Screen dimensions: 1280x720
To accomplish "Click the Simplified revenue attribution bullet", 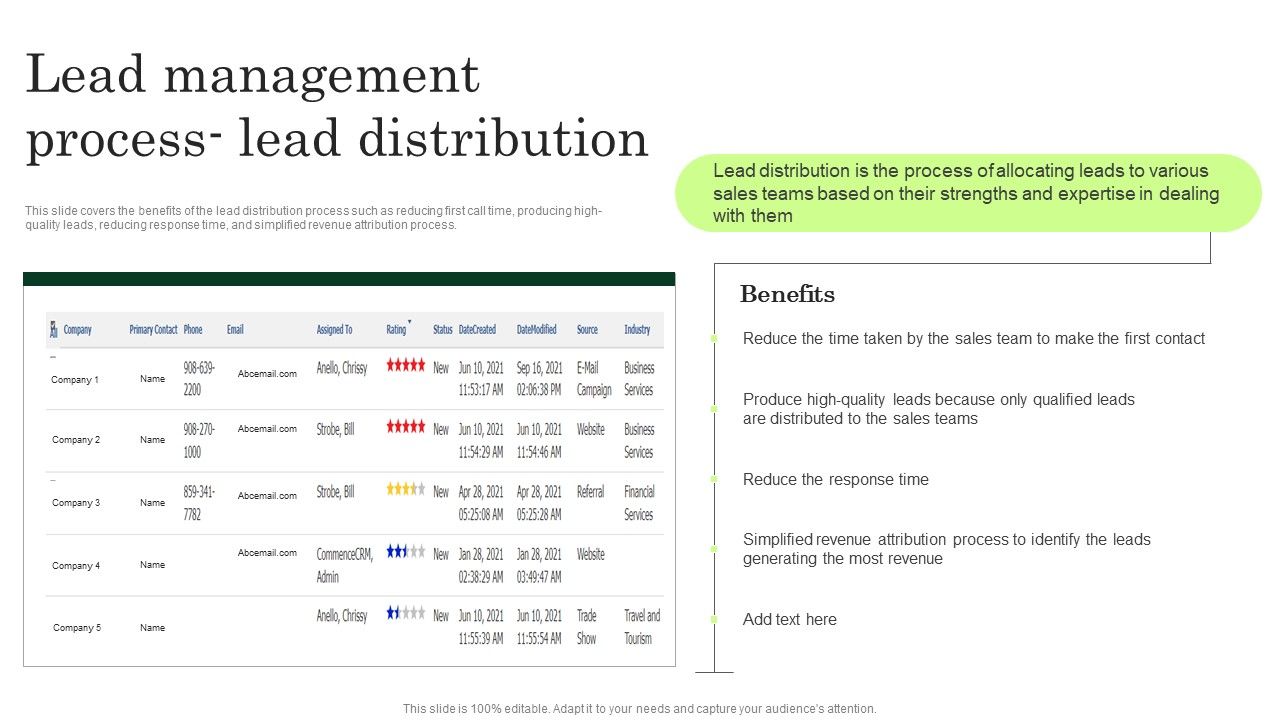I will pyautogui.click(x=947, y=549).
